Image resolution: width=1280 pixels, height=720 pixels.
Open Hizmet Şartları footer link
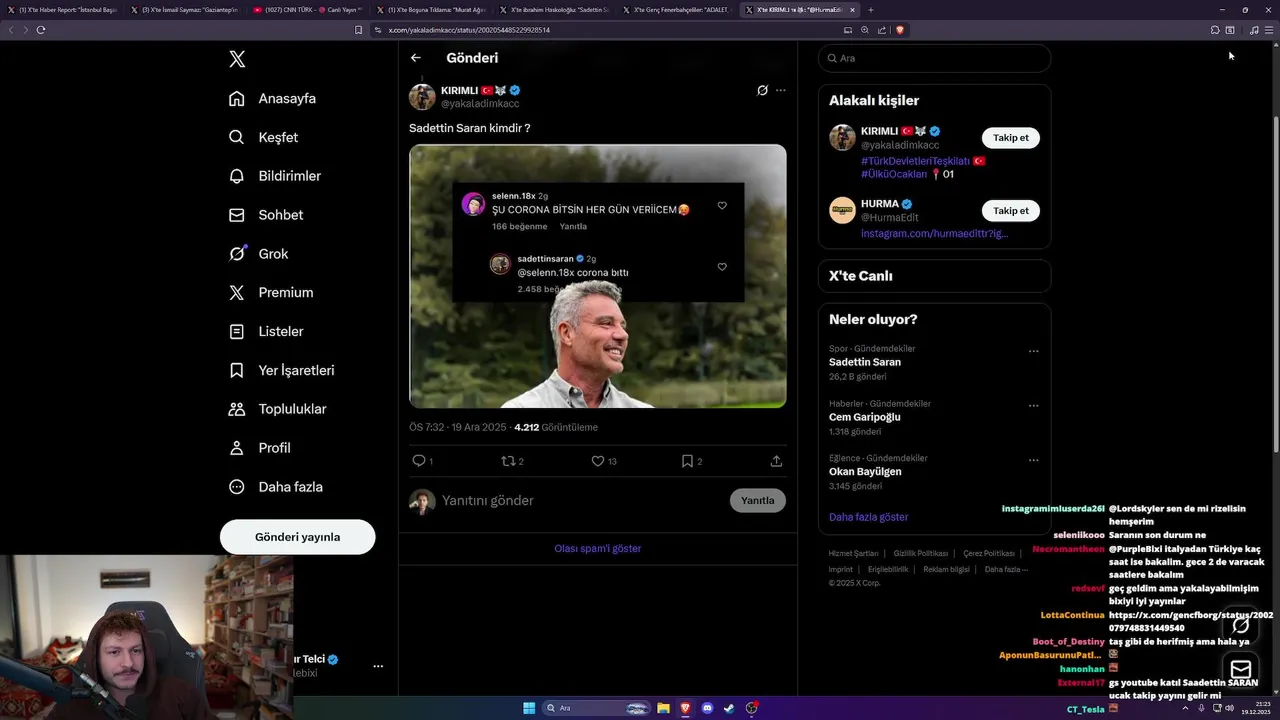pyautogui.click(x=853, y=553)
